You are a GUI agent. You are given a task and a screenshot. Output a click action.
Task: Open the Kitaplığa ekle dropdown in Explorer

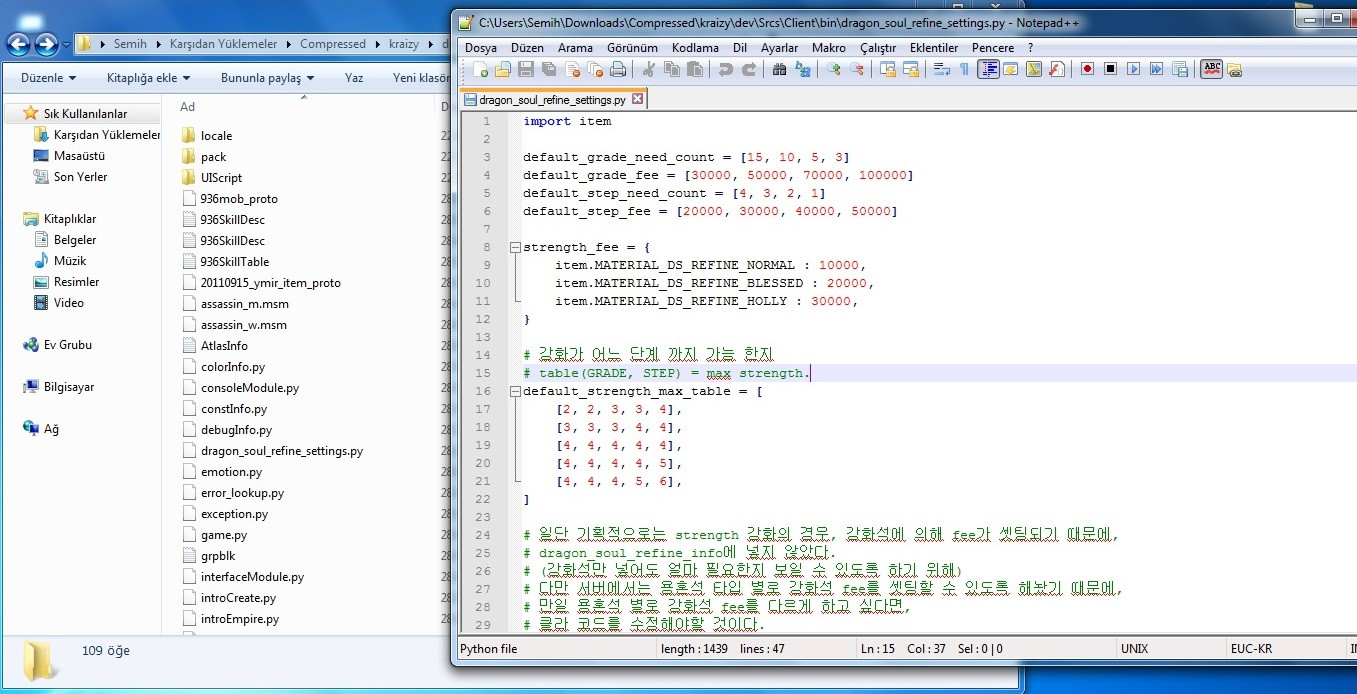(x=149, y=78)
